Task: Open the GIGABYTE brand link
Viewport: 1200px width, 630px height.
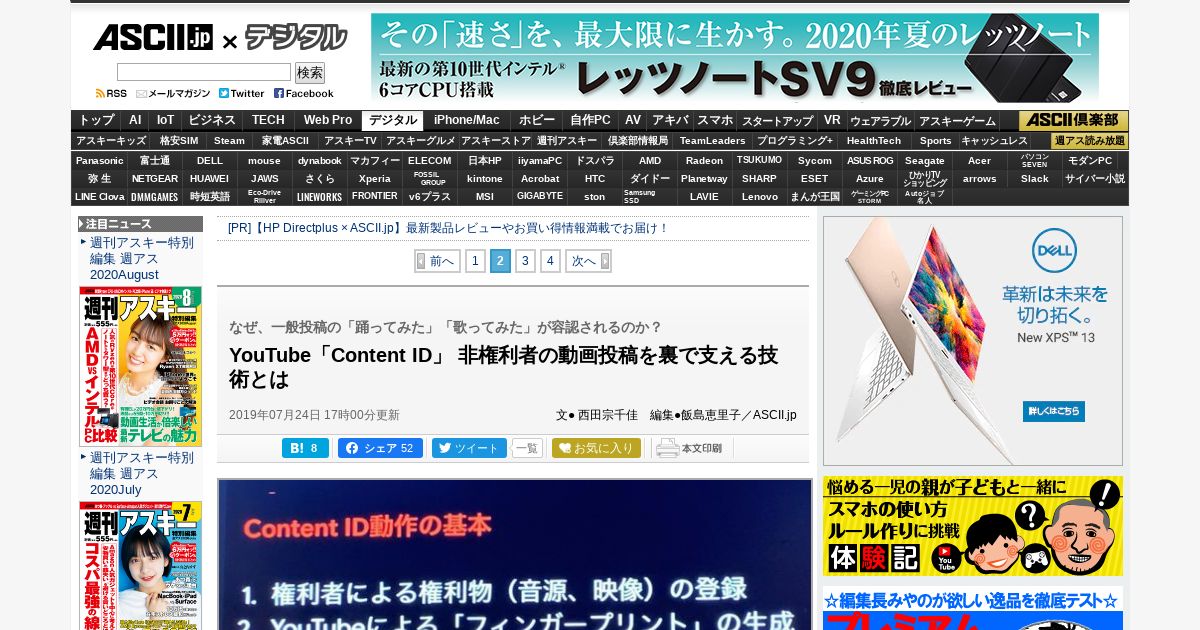Action: point(540,196)
